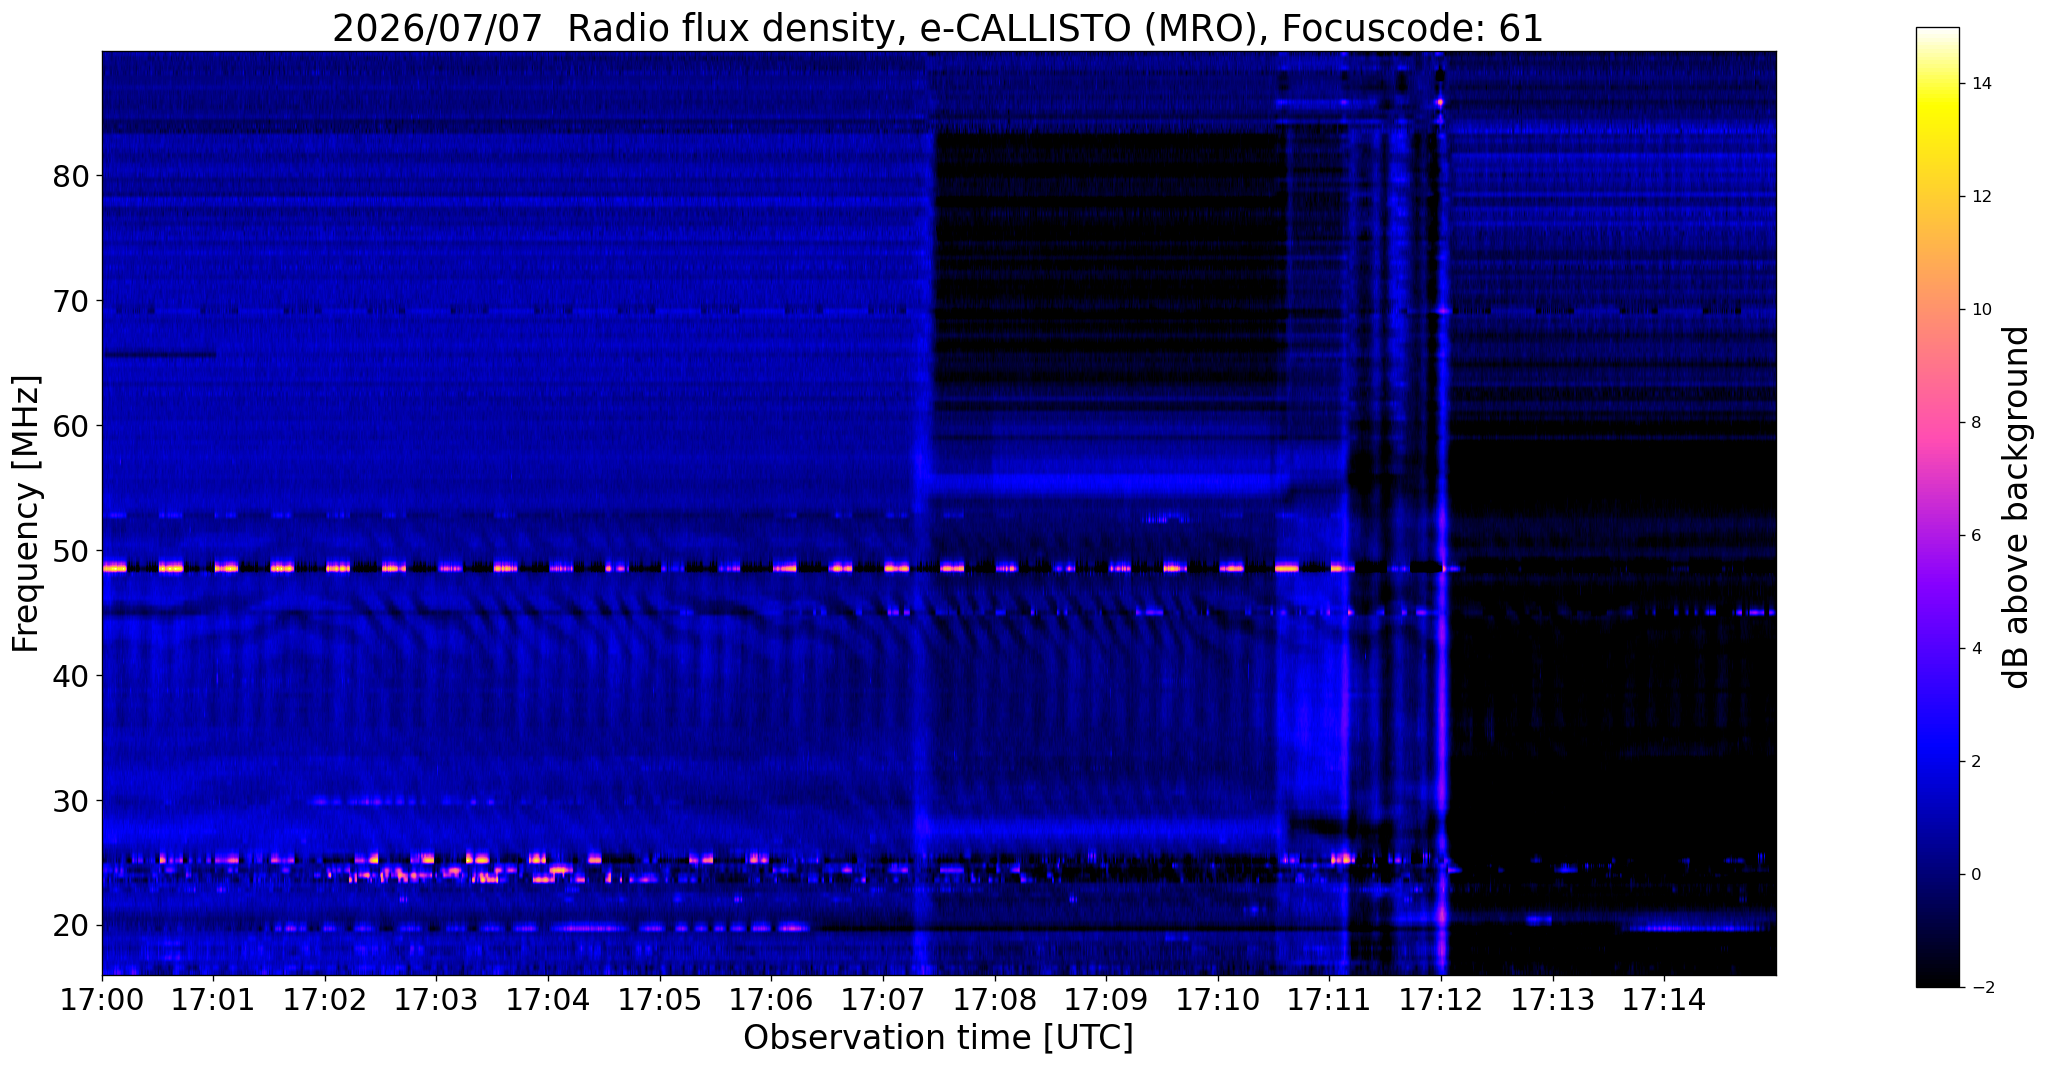Click the 17:07 time tick label
Viewport: 2047px width, 1067px height.
coord(883,1001)
